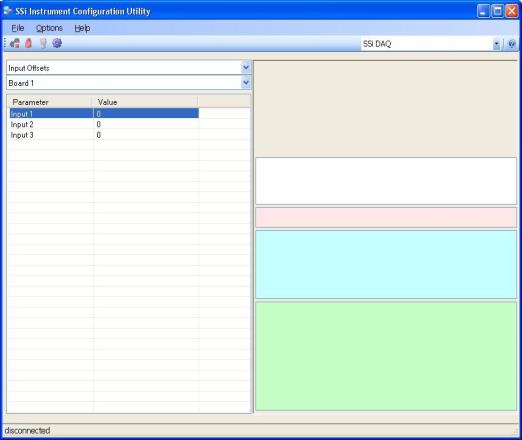522x440 pixels.
Task: Open the Options menu
Action: [x=49, y=28]
